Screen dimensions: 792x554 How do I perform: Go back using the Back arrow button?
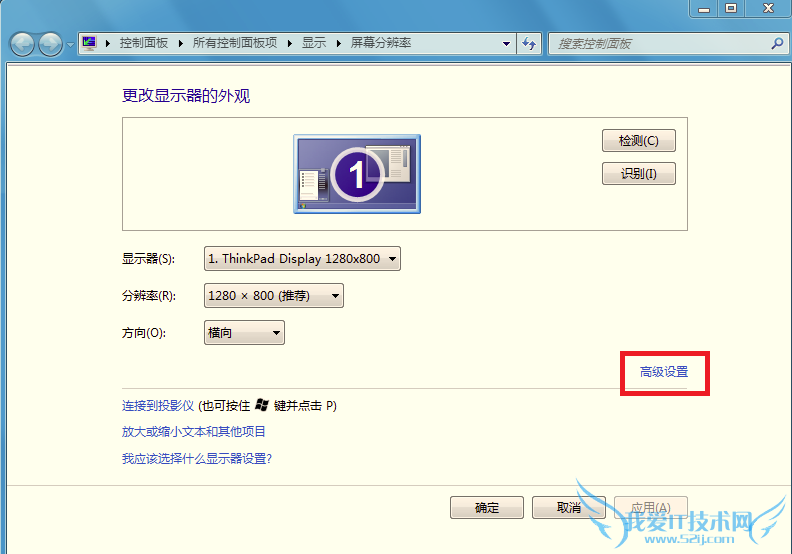point(22,44)
